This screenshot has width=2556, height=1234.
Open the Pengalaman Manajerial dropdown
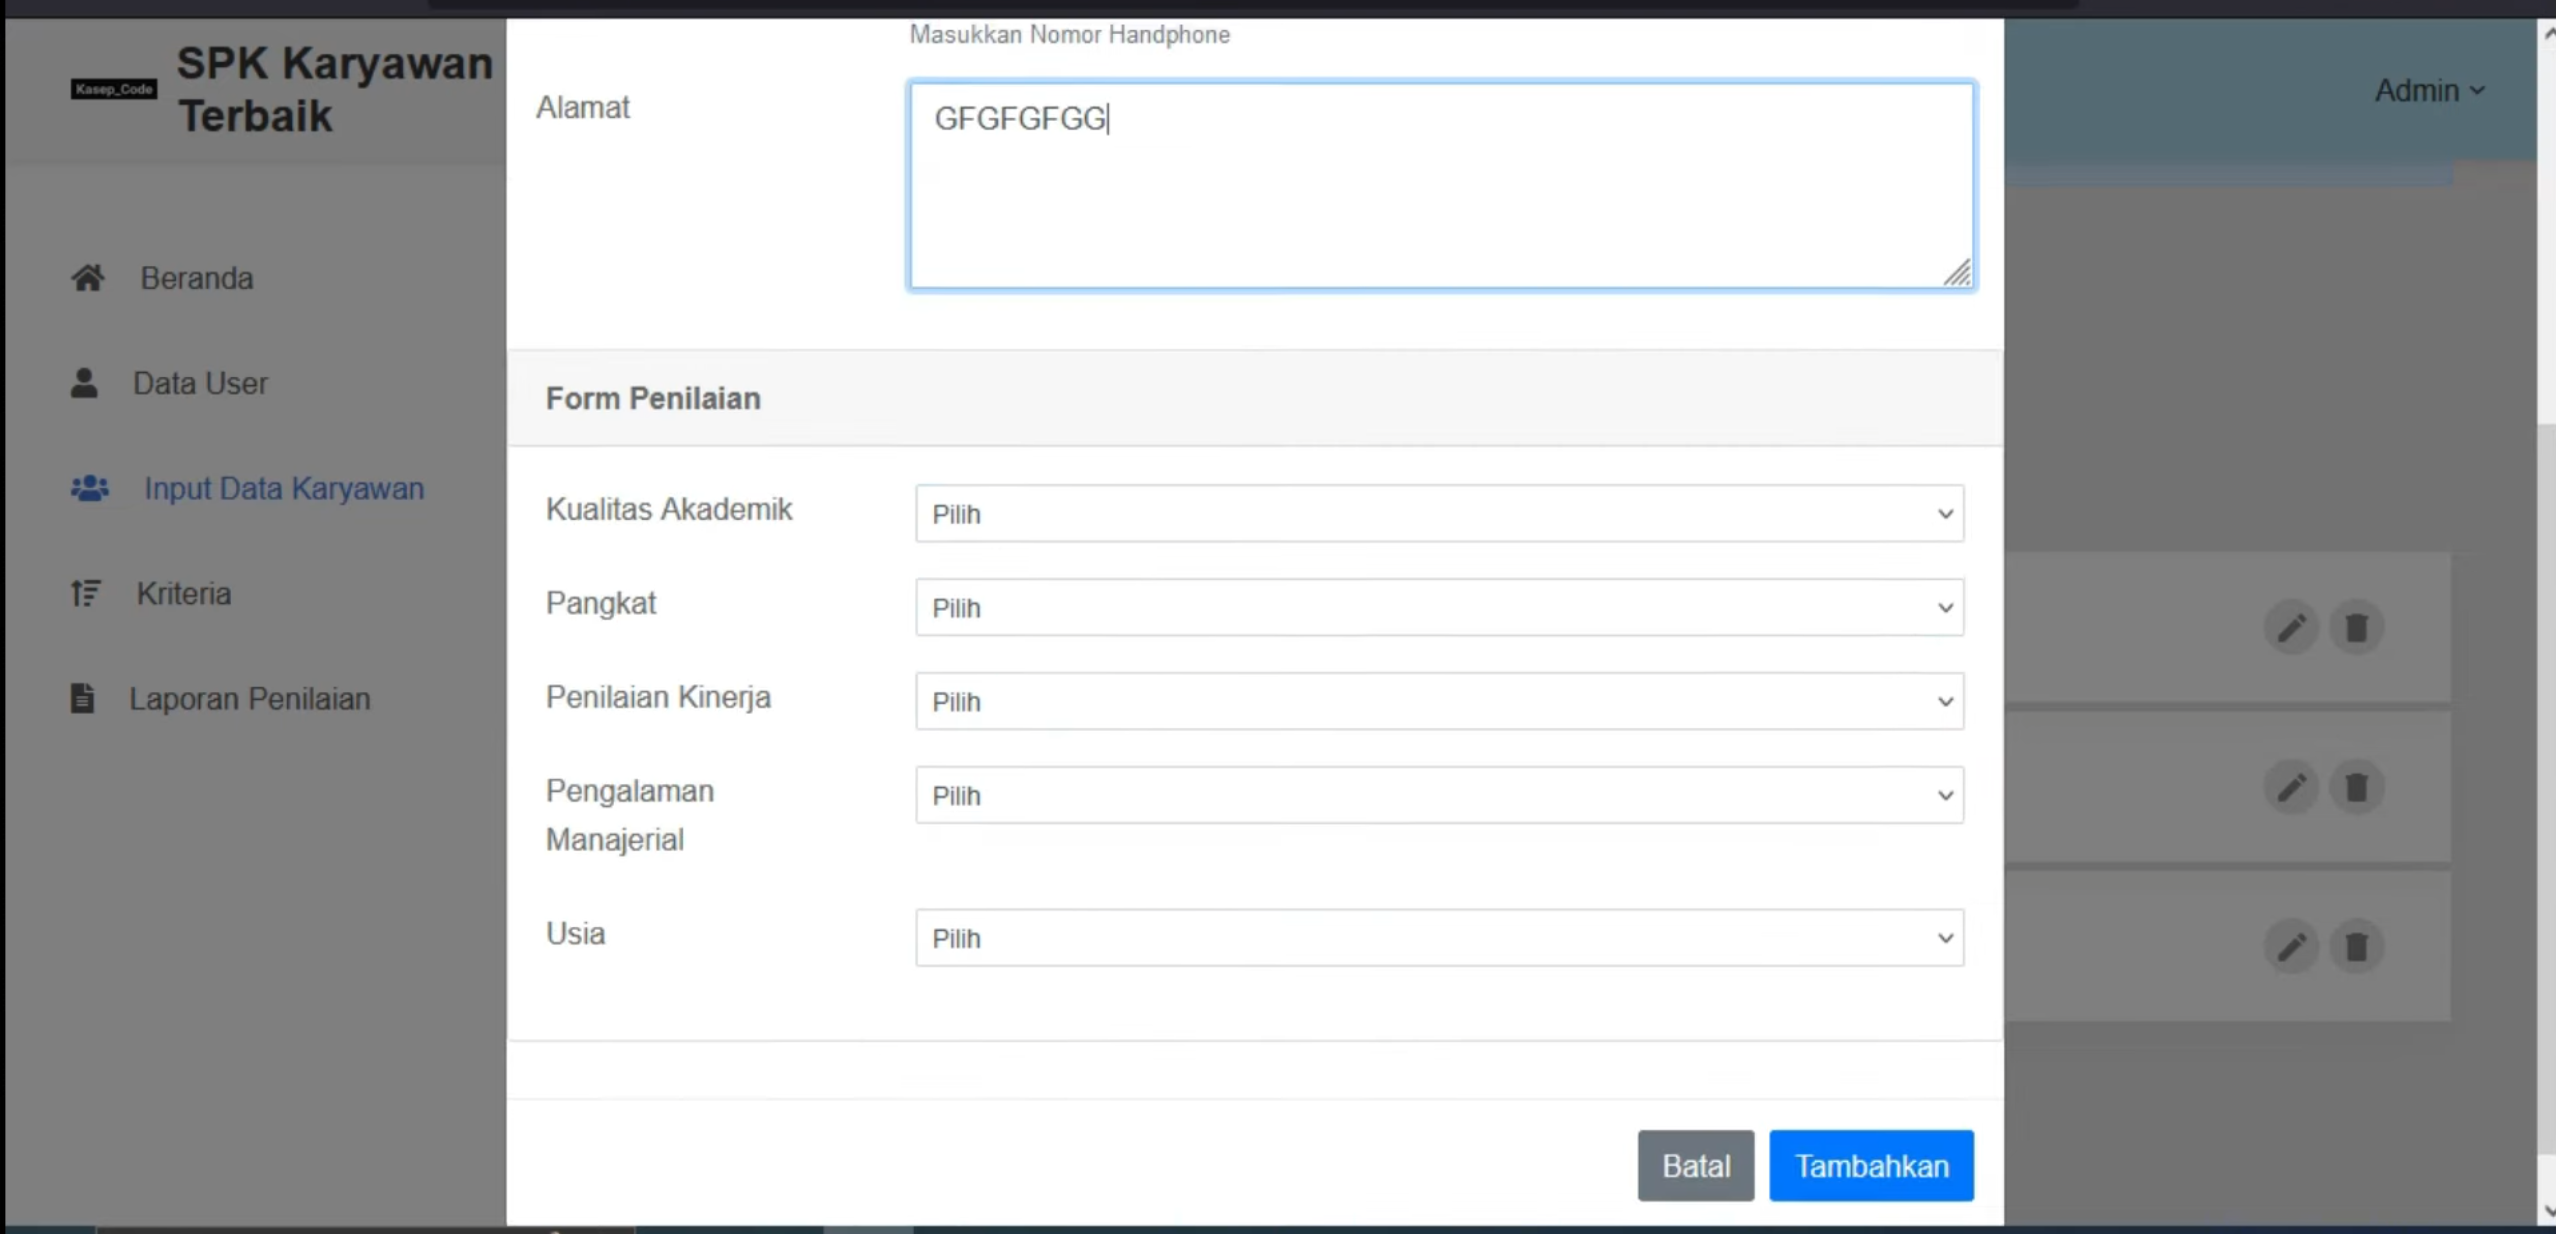(x=1439, y=796)
